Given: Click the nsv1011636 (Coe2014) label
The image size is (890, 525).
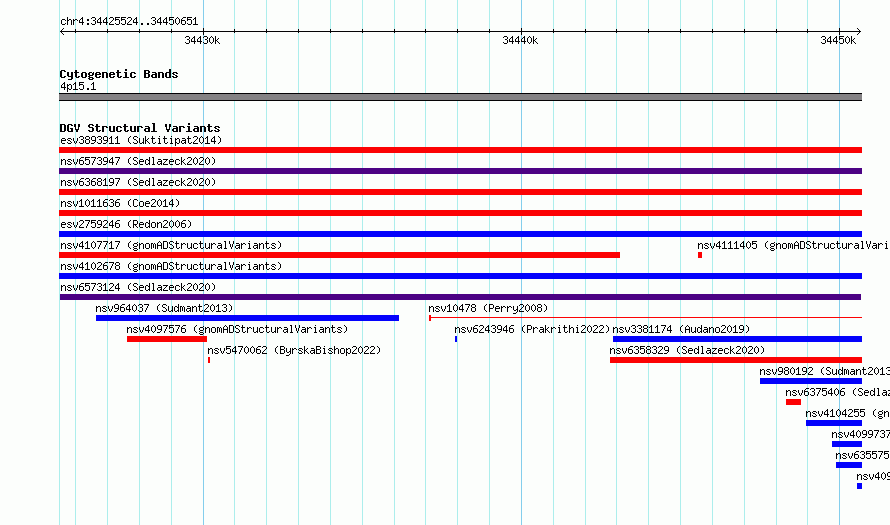Looking at the screenshot, I should click(x=120, y=203).
